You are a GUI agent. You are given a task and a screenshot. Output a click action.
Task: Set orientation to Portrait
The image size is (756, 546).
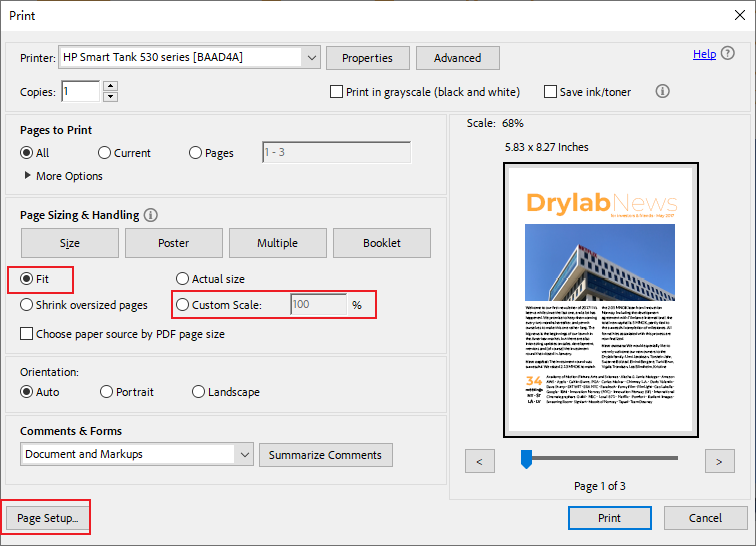(106, 392)
